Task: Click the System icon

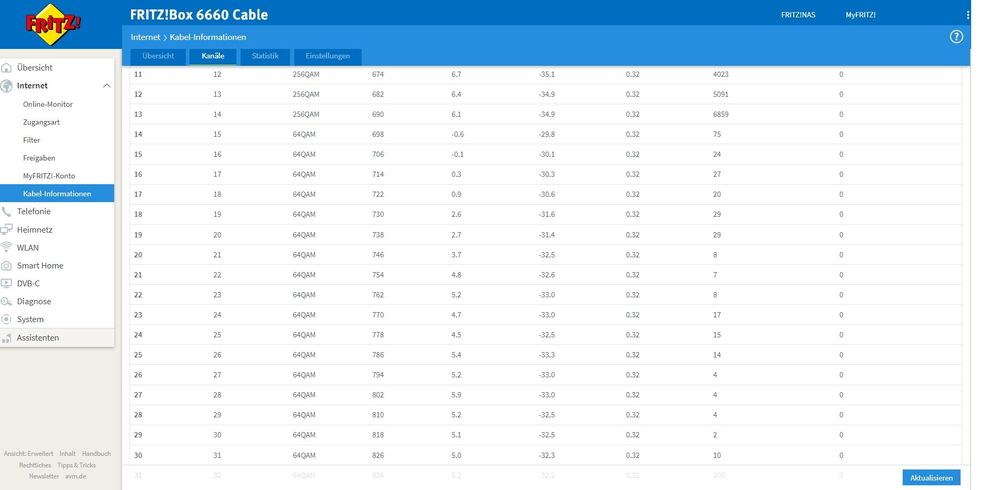Action: (x=6, y=319)
